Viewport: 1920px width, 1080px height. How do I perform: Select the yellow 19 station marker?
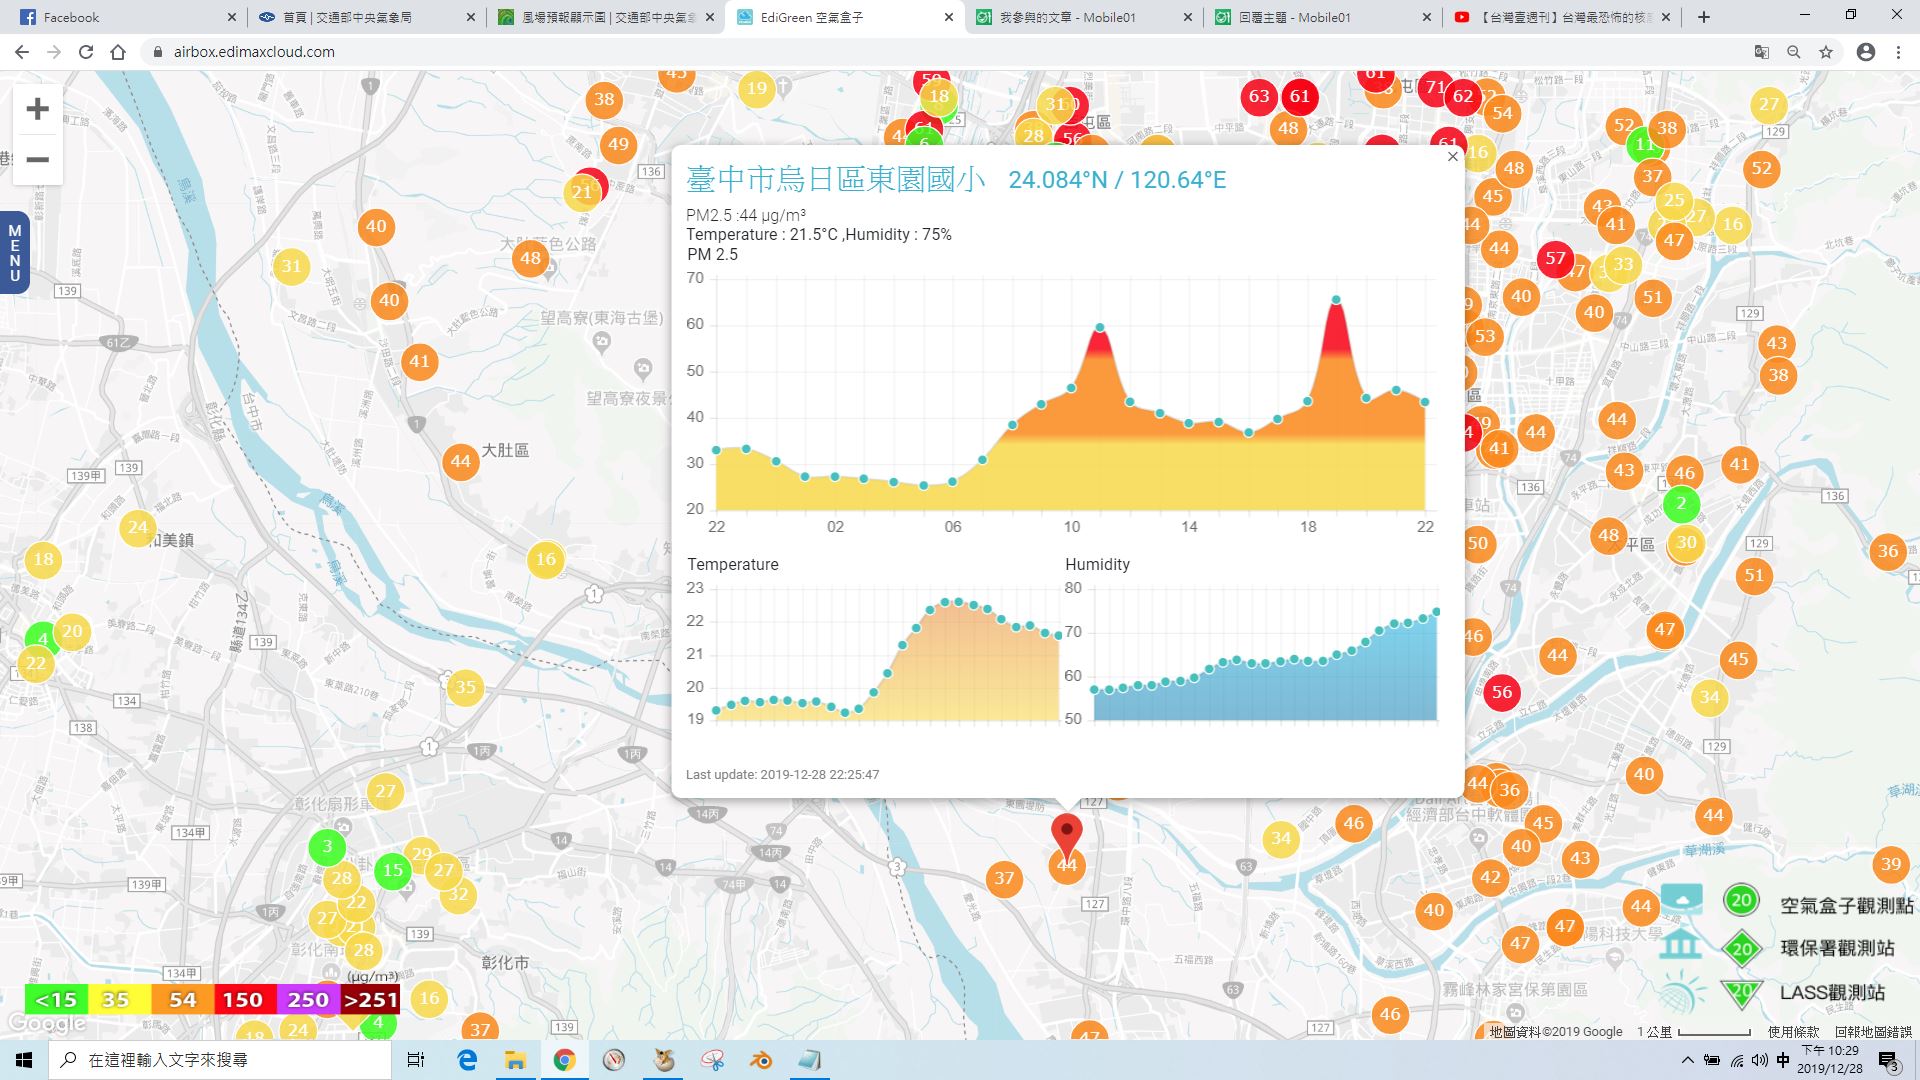[757, 88]
